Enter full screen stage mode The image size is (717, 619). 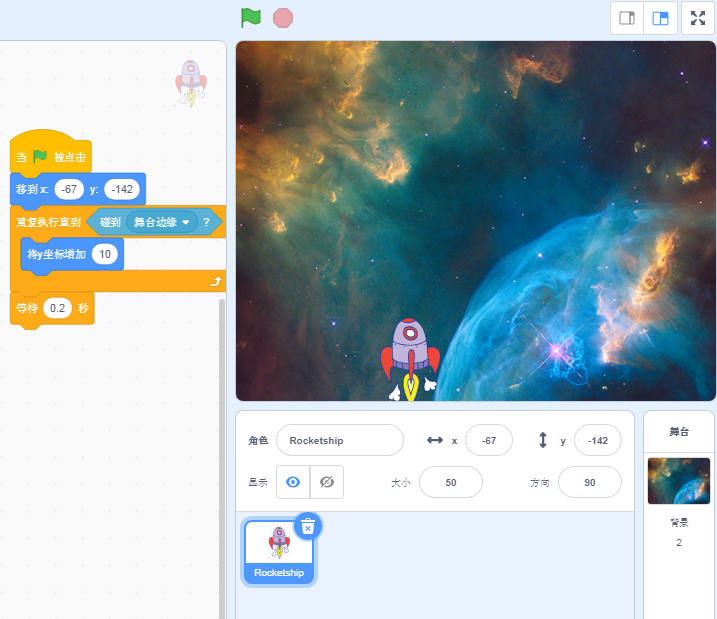point(698,18)
